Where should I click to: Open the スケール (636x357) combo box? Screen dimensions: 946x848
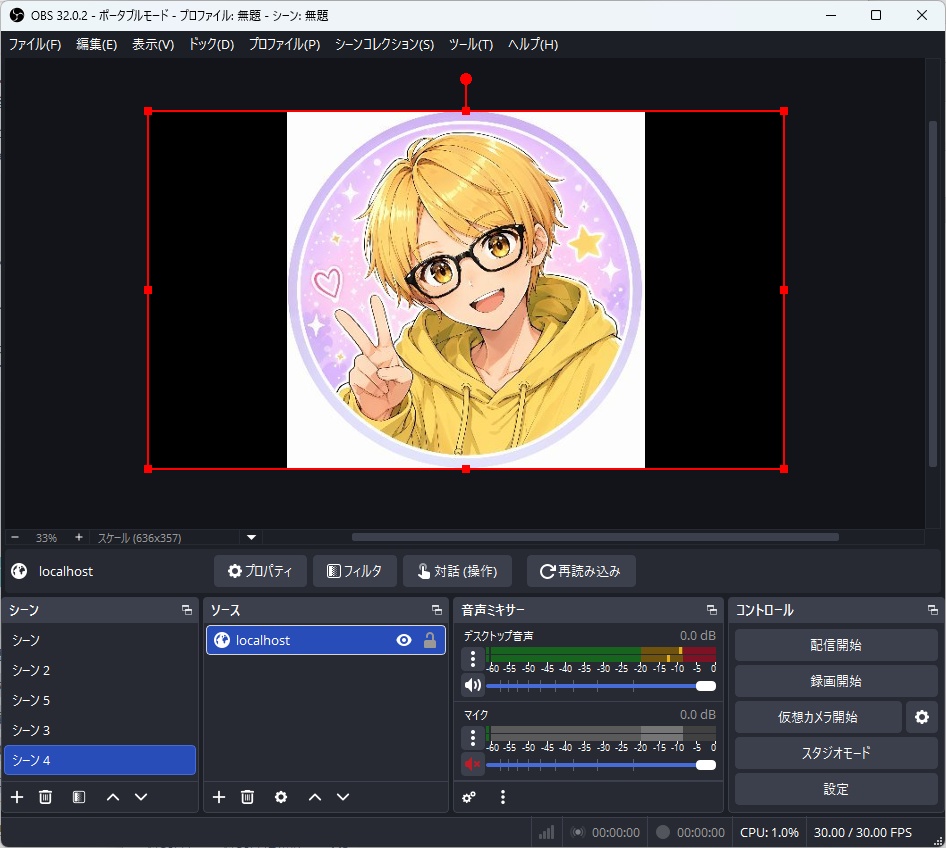(x=176, y=537)
